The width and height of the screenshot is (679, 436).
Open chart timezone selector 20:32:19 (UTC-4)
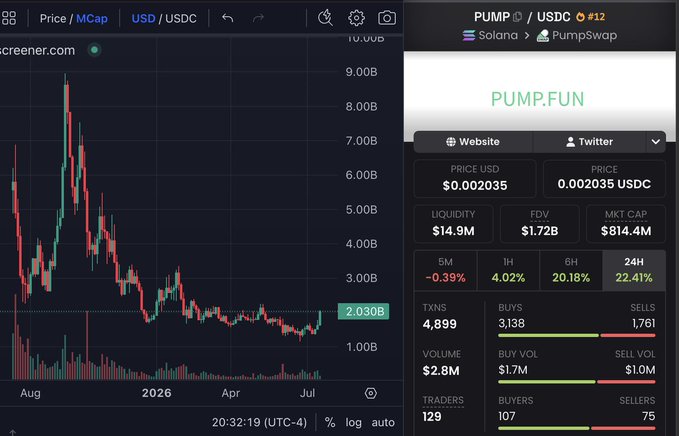[259, 422]
